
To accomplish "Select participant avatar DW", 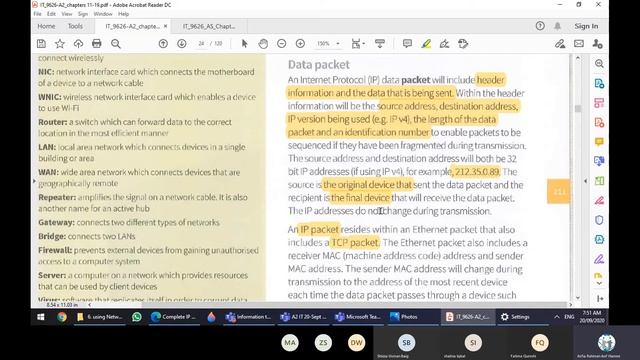I will click(x=356, y=343).
